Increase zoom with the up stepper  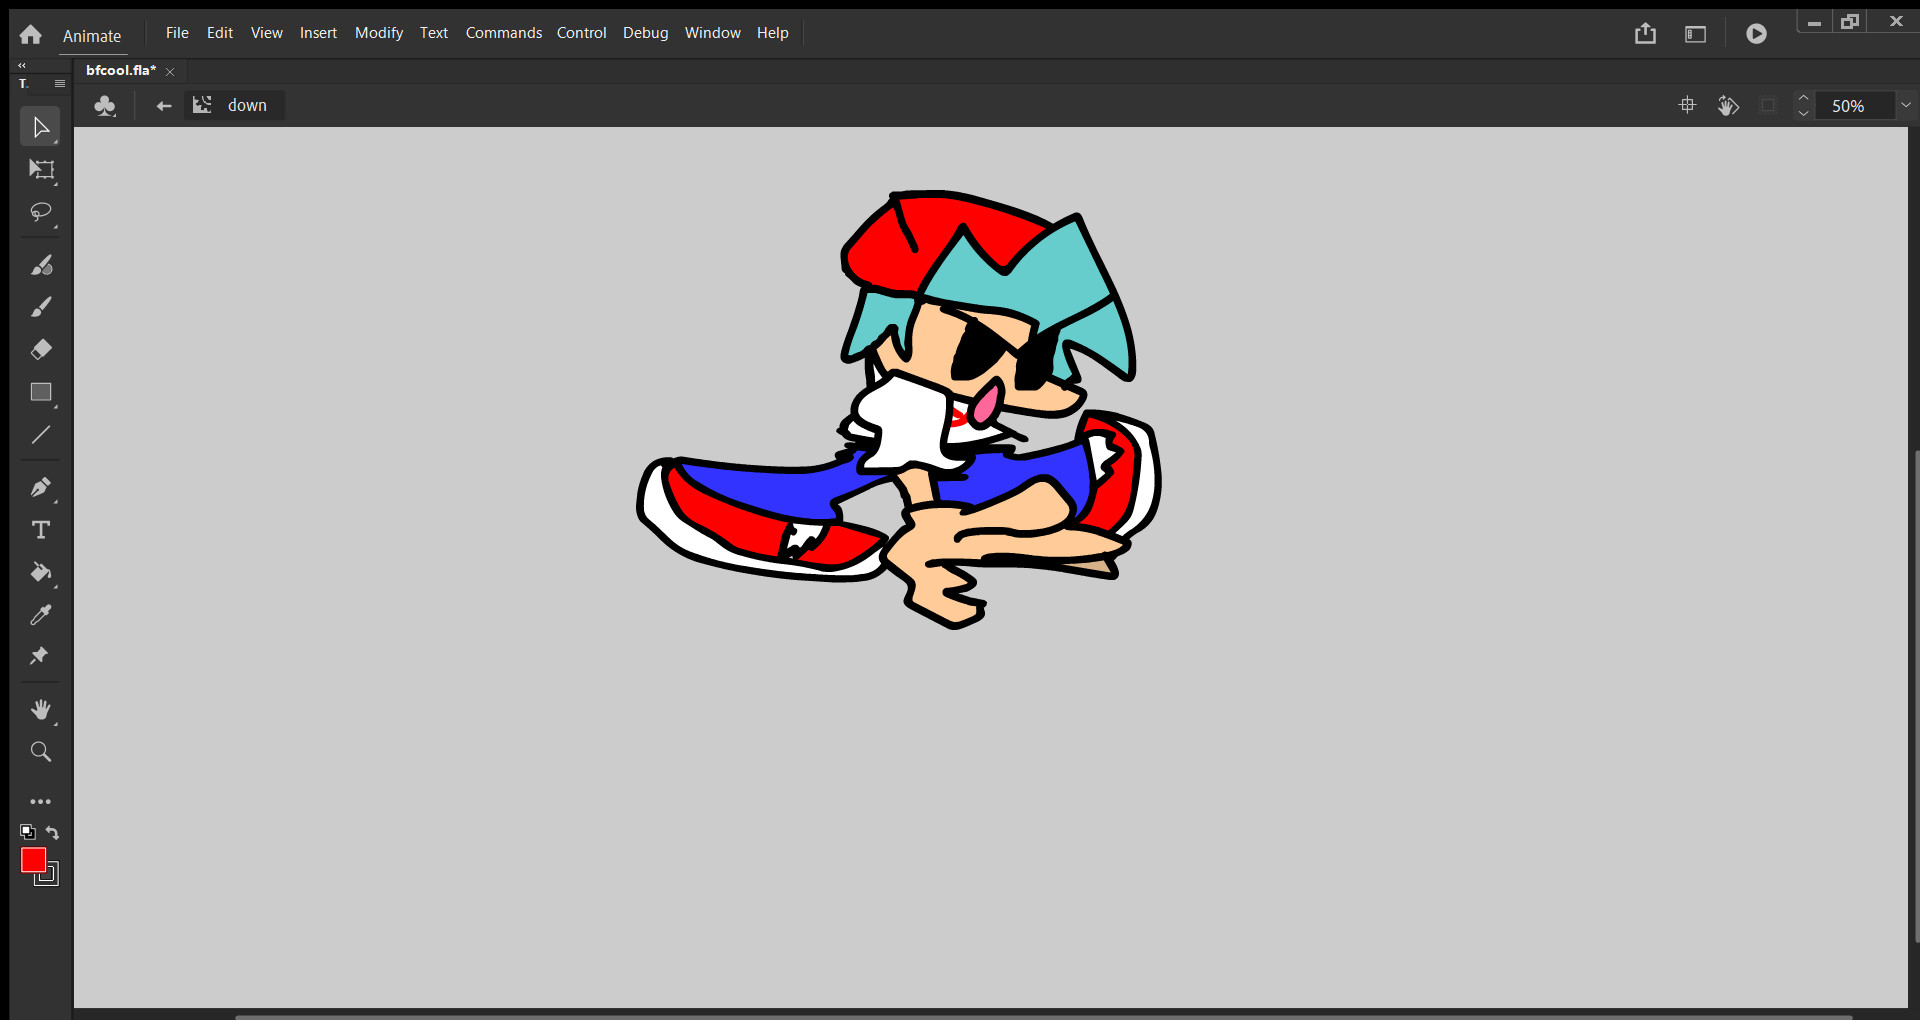click(1803, 98)
